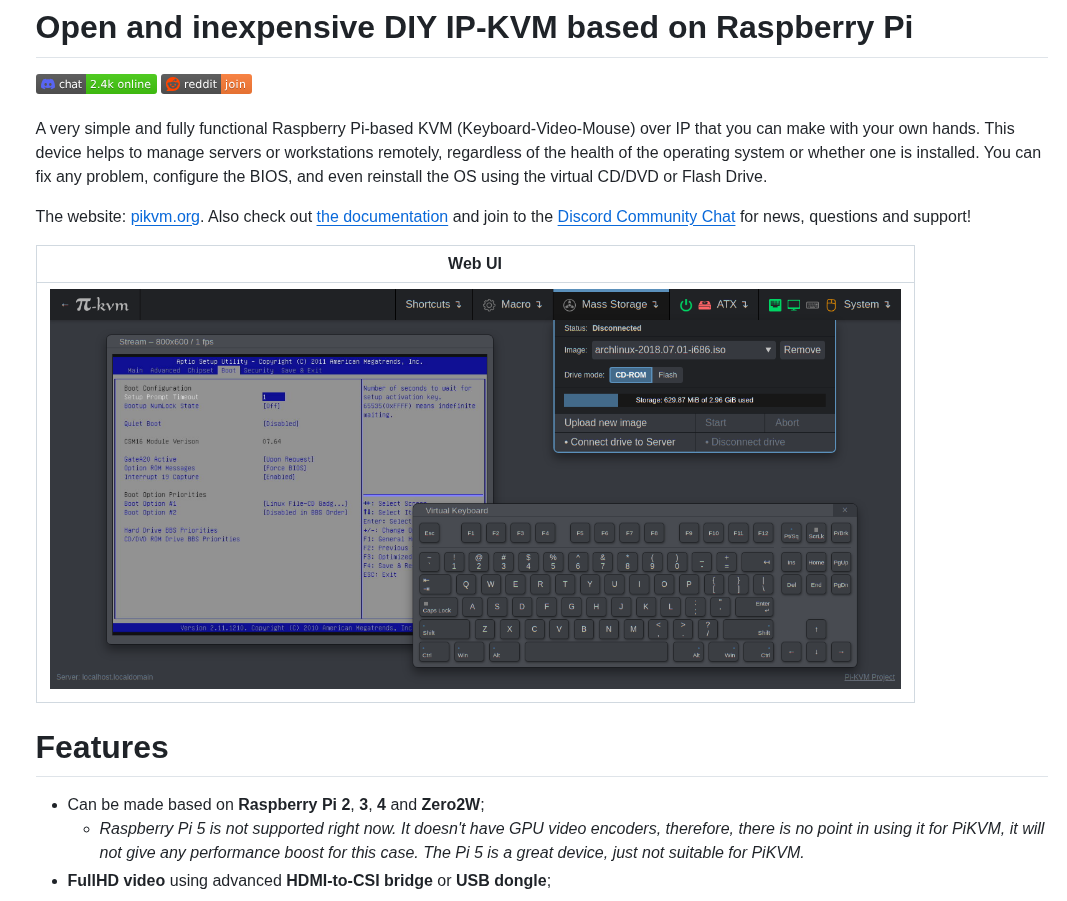Click the Remove button next to the image
The image size is (1067, 901).
click(x=802, y=350)
